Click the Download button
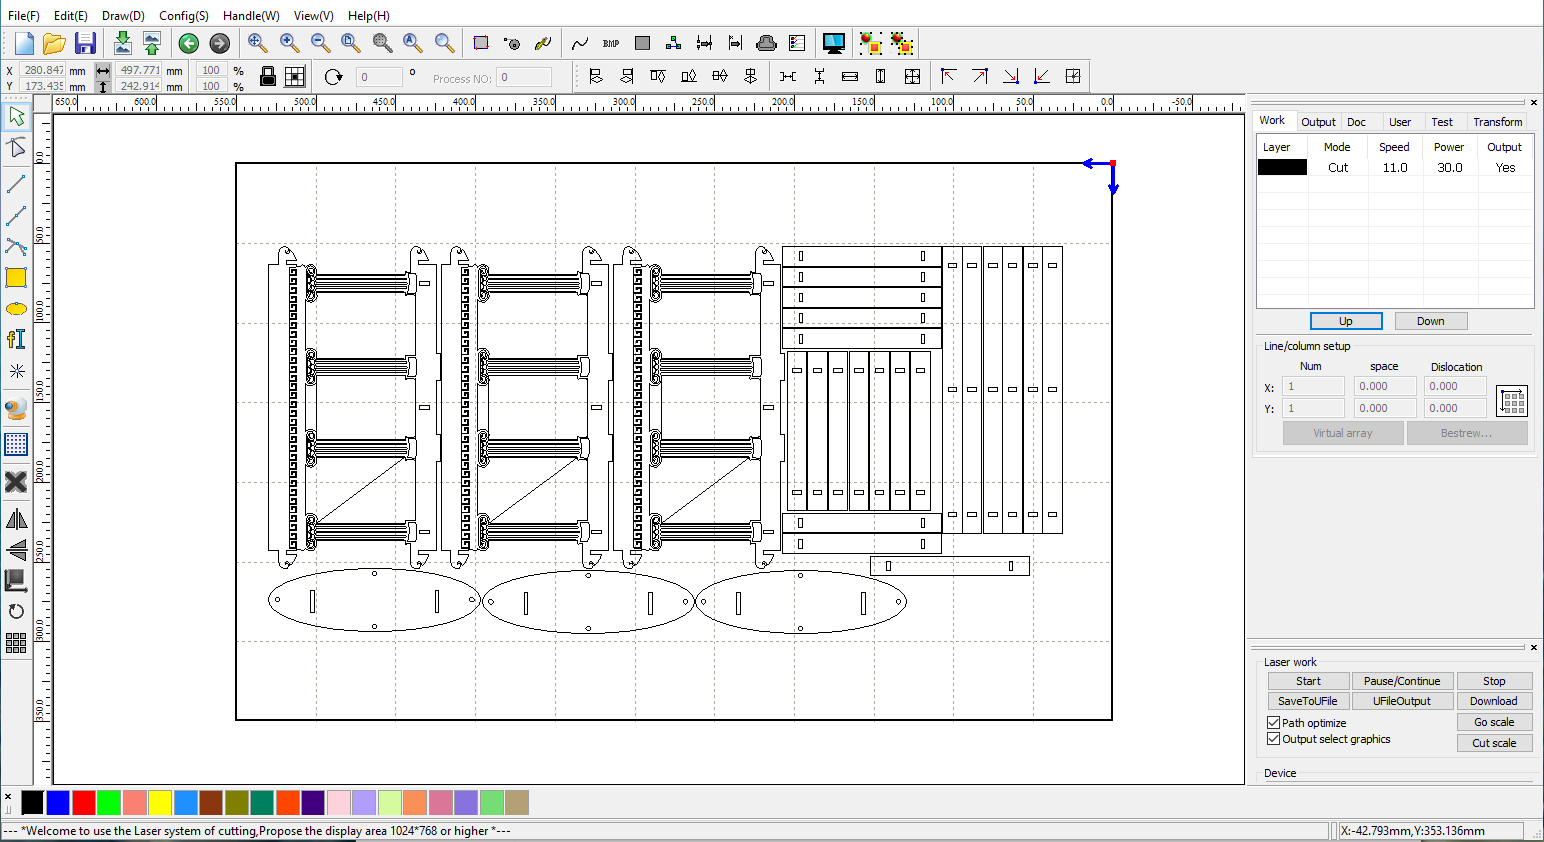 tap(1493, 701)
